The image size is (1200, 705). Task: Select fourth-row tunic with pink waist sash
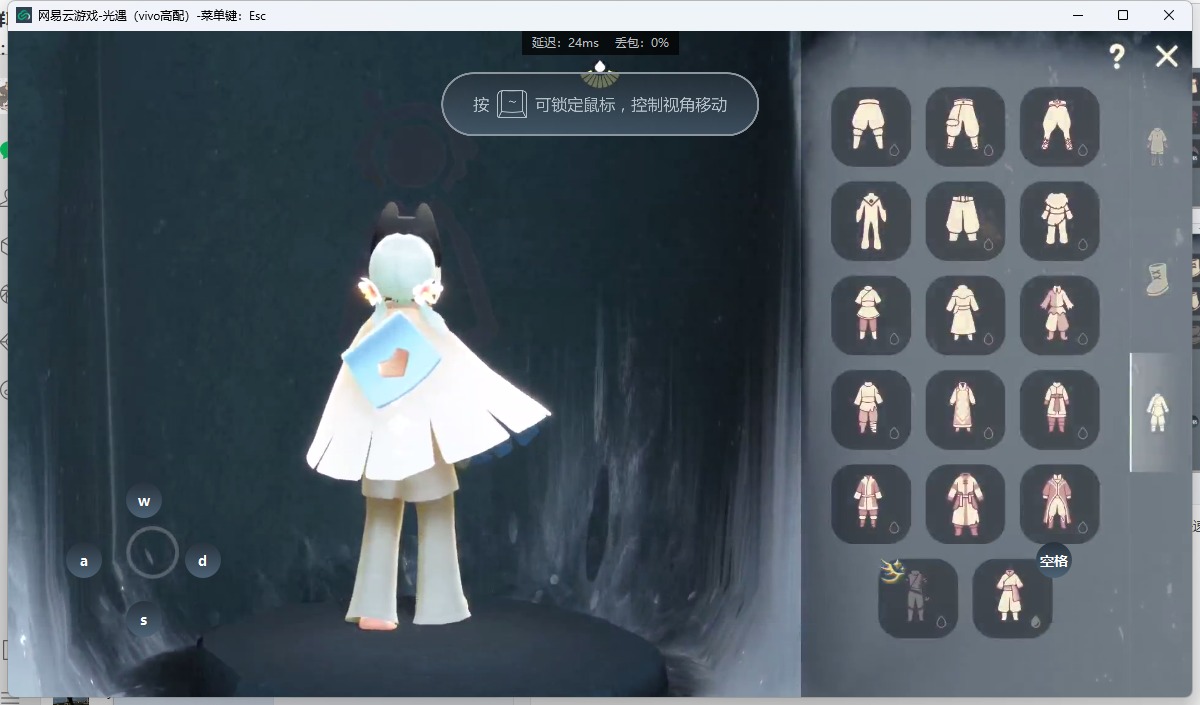point(1060,410)
